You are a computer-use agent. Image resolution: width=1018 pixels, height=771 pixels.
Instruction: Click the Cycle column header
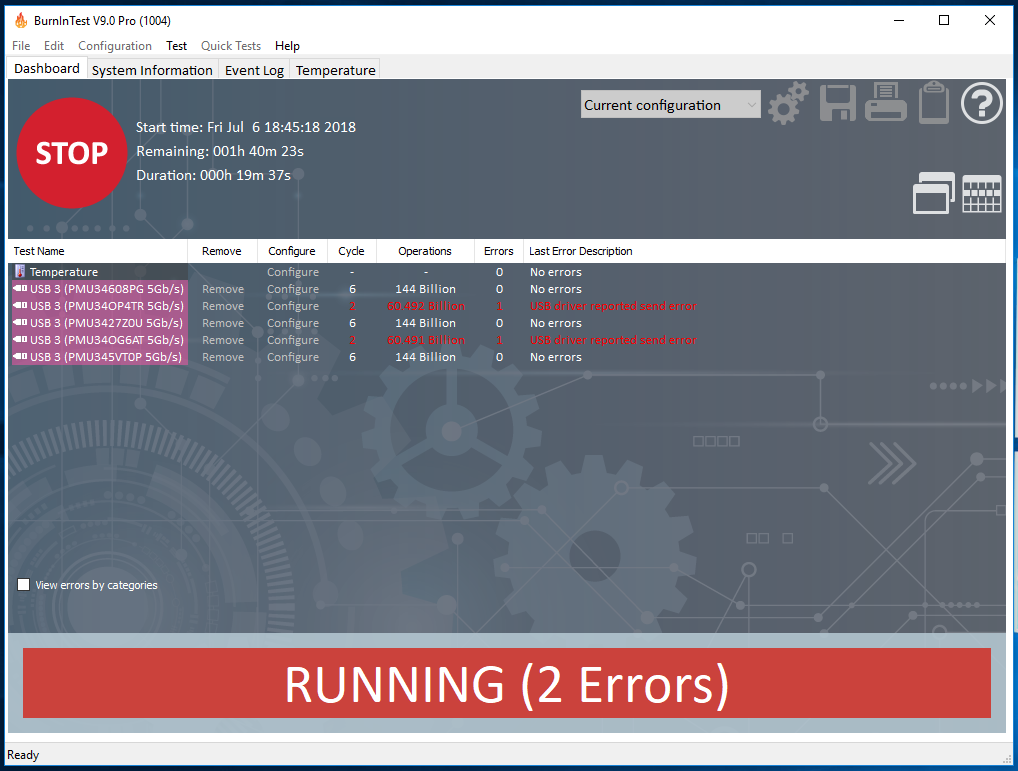click(352, 251)
